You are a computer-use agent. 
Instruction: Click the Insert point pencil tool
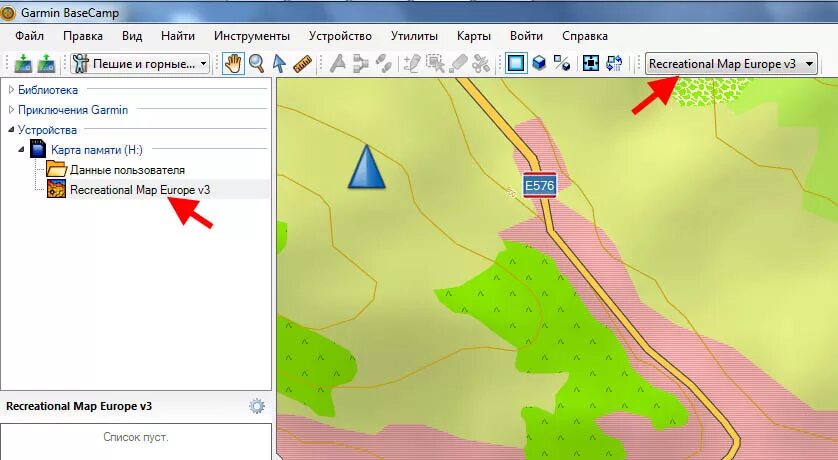[412, 64]
